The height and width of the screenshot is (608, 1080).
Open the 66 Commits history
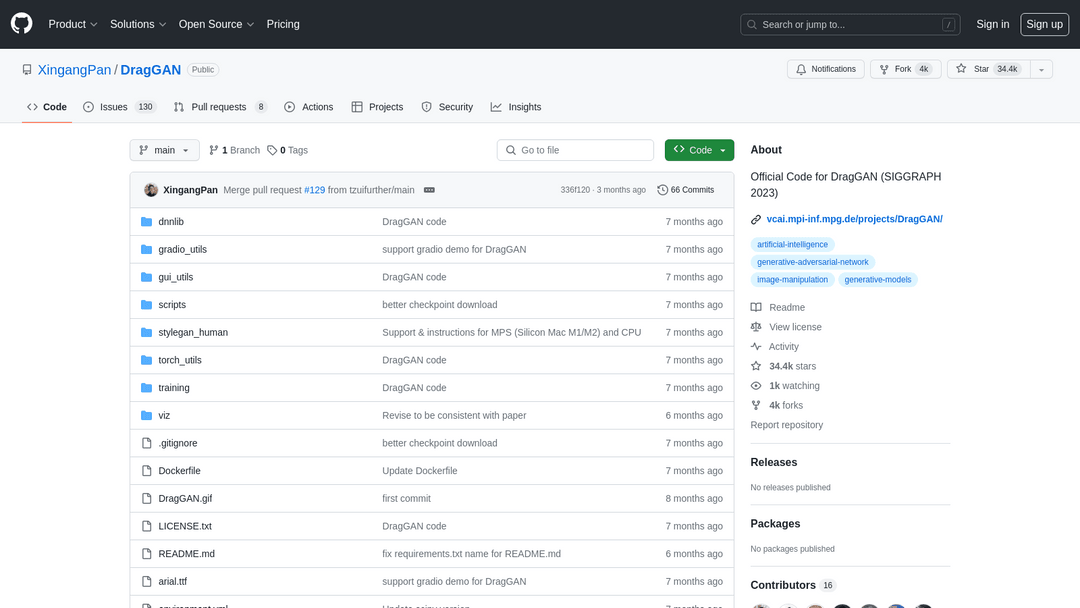click(686, 190)
